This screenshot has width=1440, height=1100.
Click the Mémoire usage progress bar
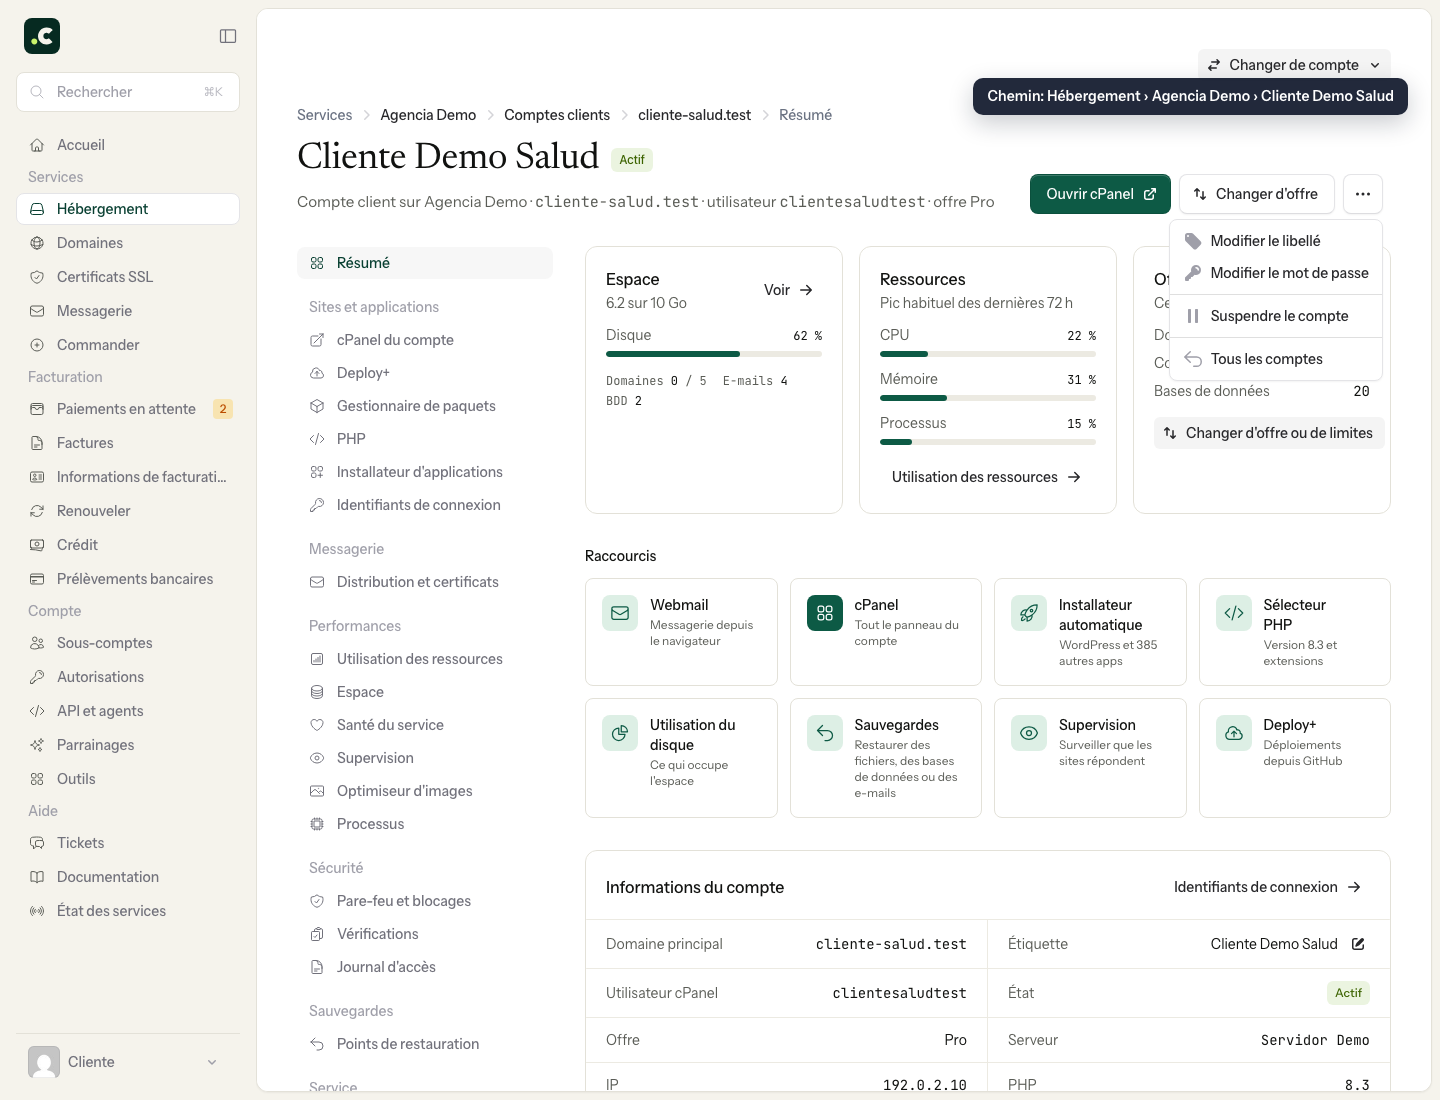tap(988, 398)
